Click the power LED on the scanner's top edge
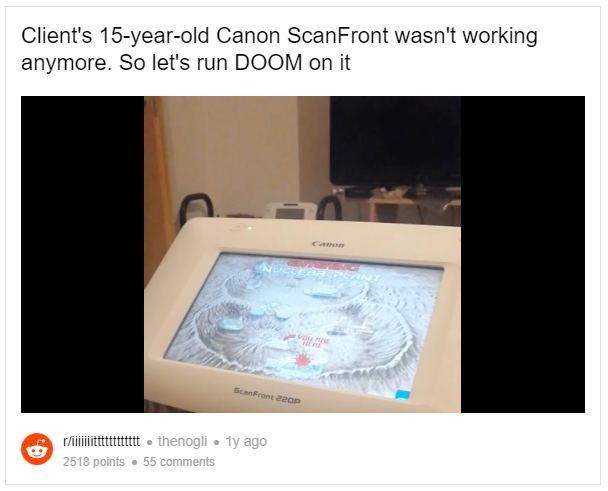 249,228
